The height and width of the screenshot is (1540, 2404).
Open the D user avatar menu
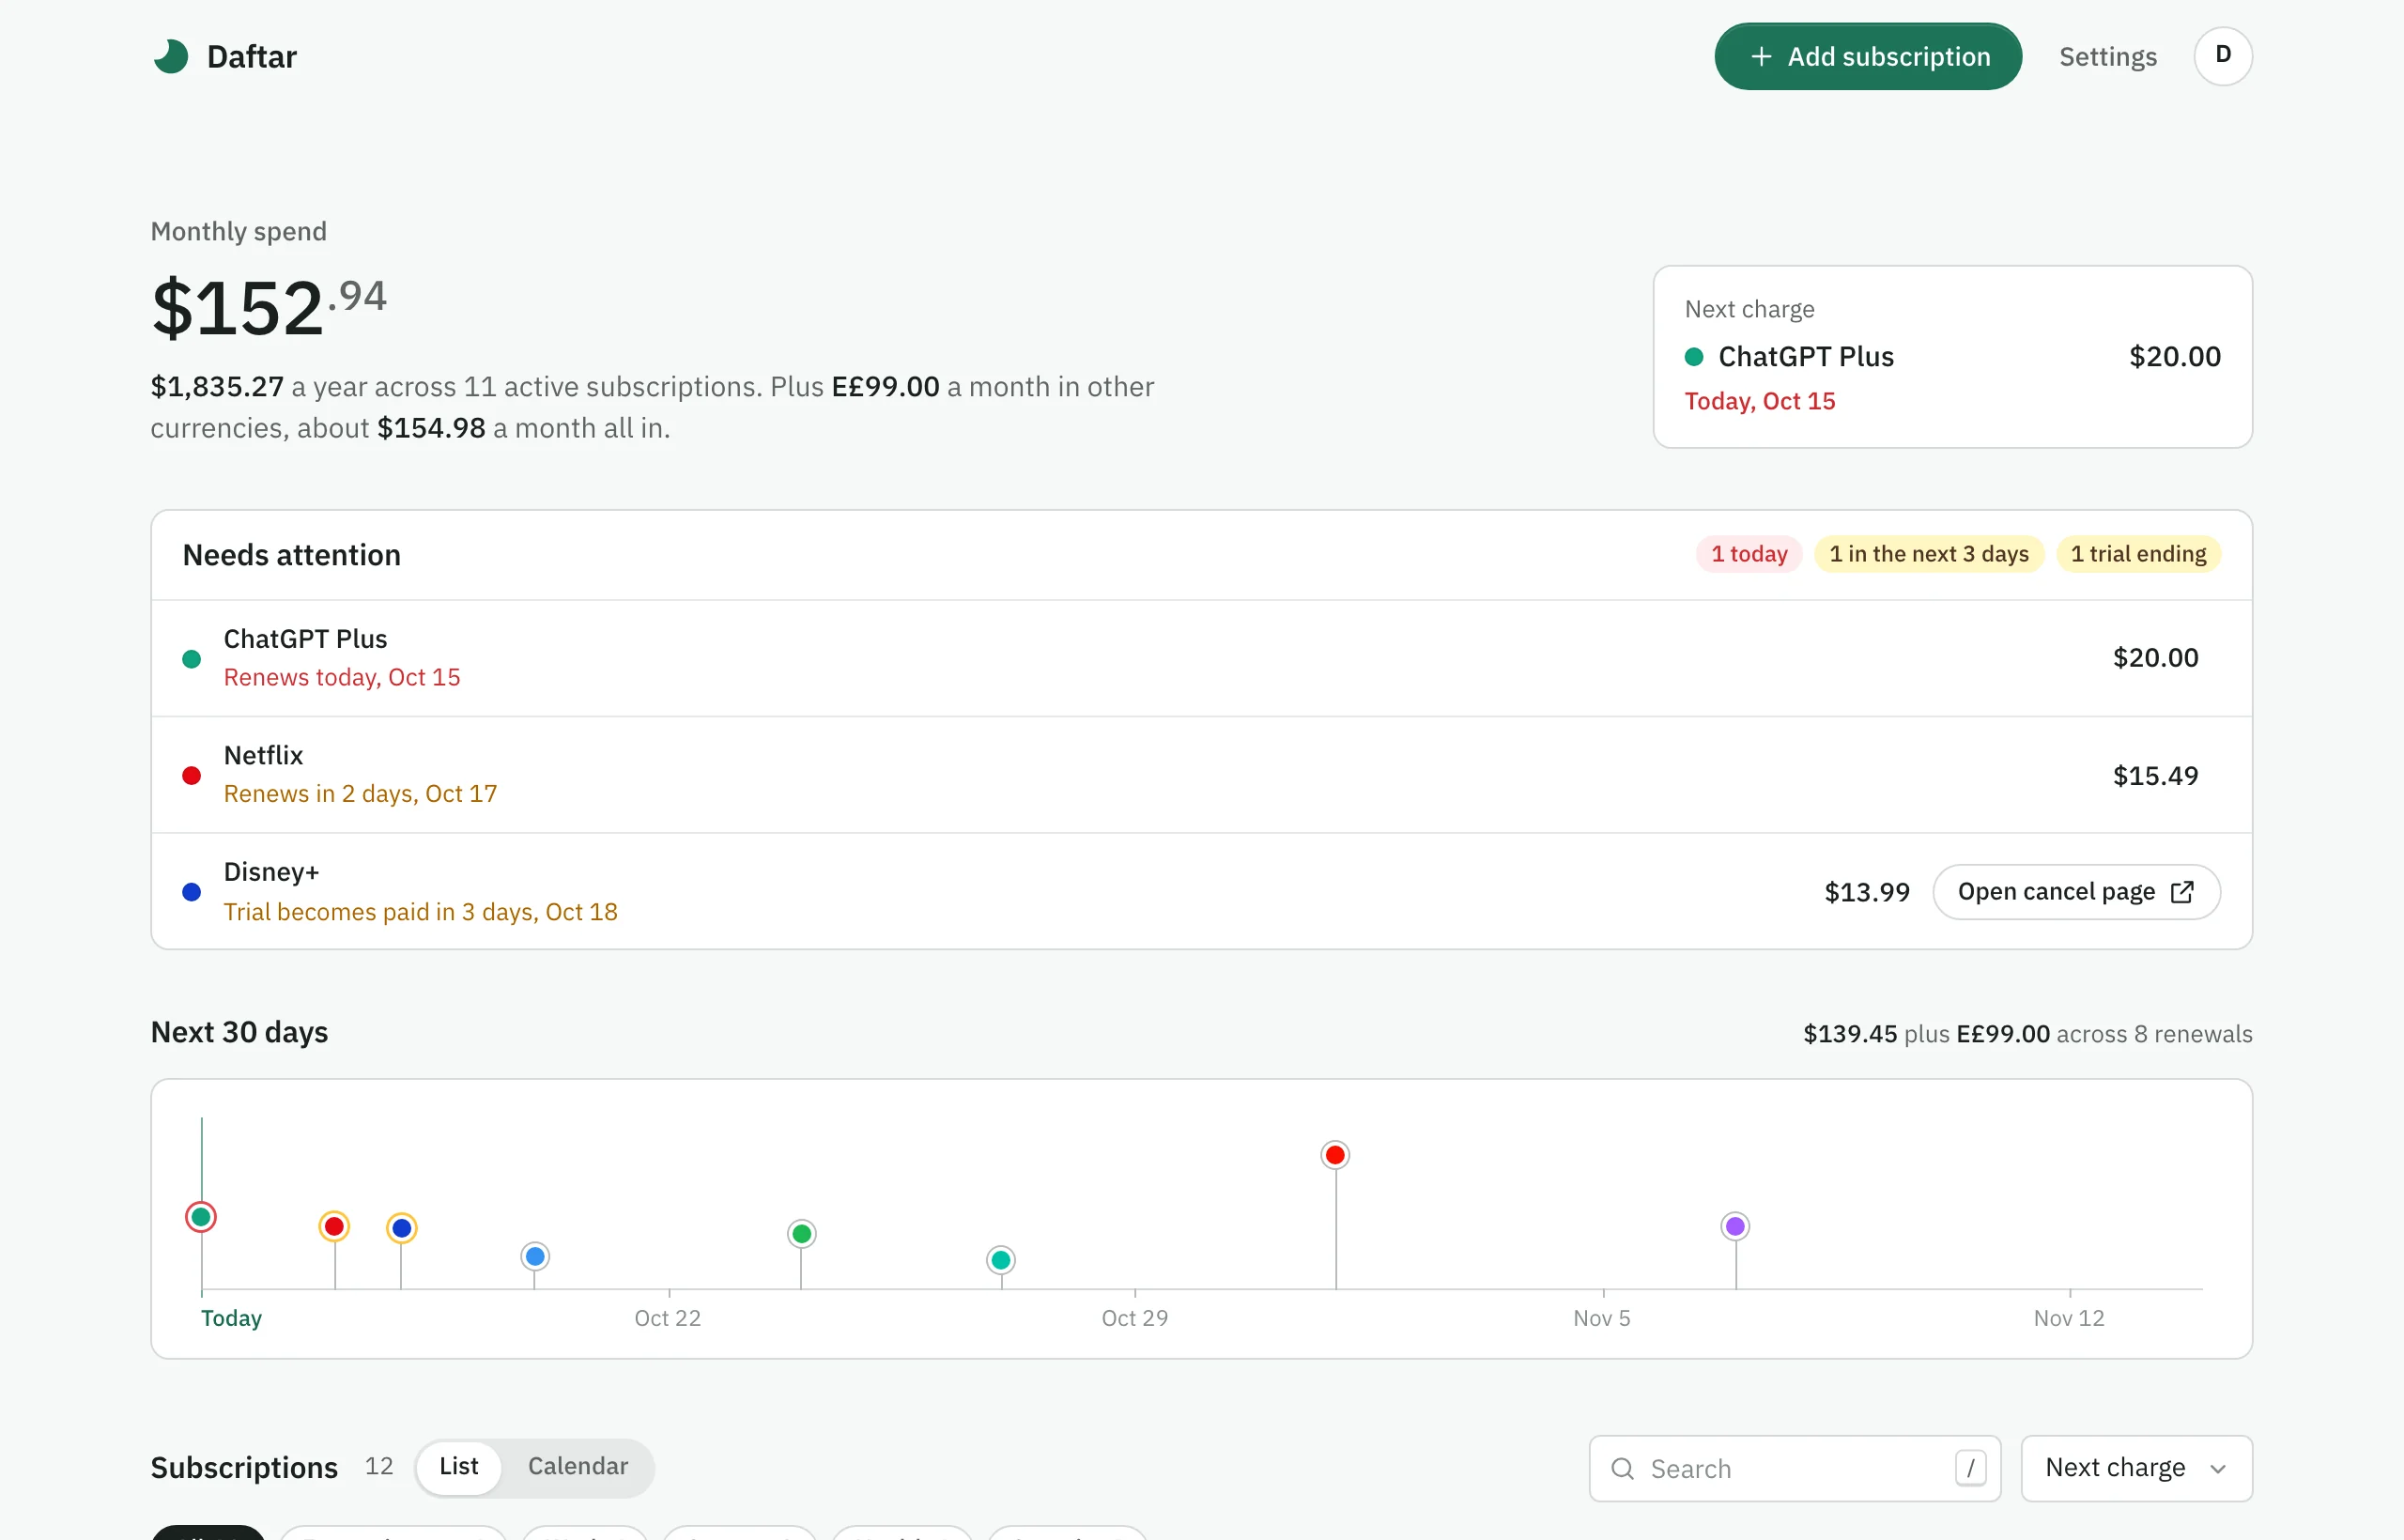[2223, 56]
